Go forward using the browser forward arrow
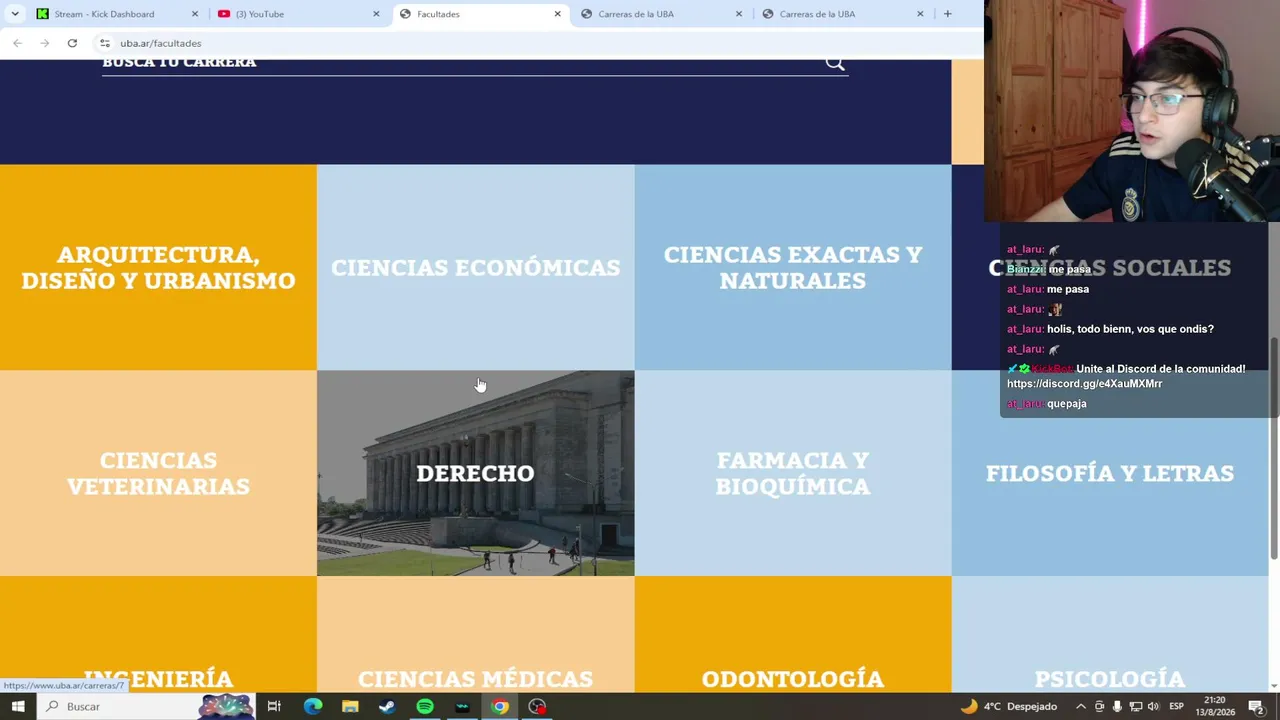The width and height of the screenshot is (1280, 720). pos(44,43)
